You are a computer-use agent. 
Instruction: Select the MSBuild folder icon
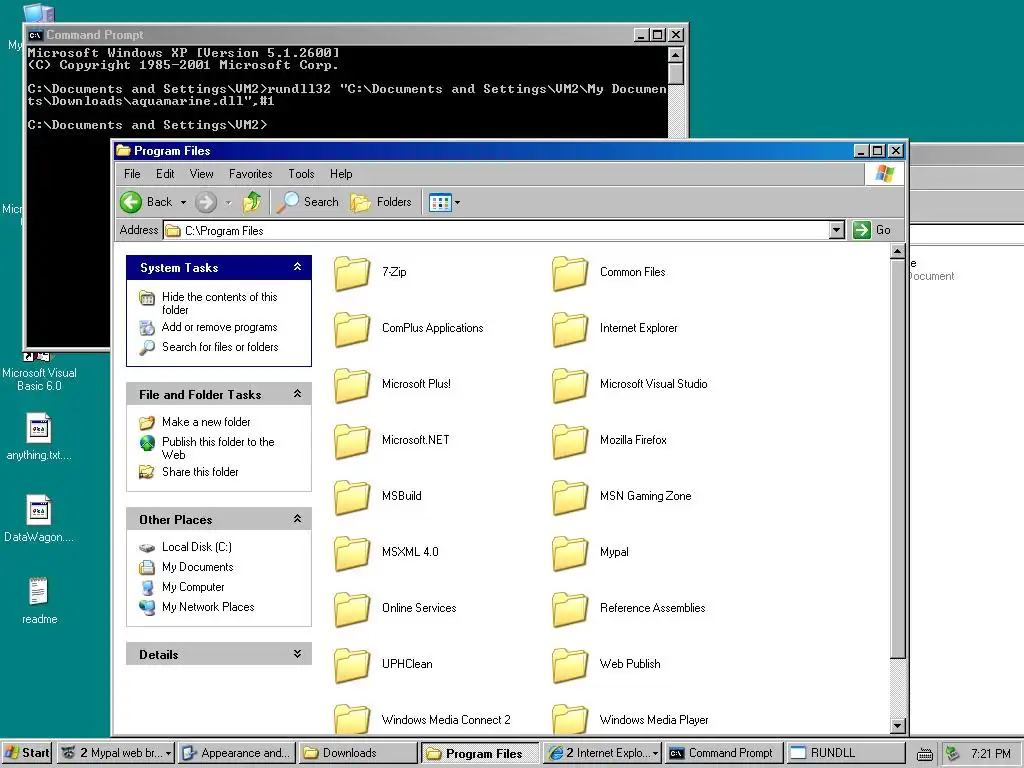pos(352,497)
